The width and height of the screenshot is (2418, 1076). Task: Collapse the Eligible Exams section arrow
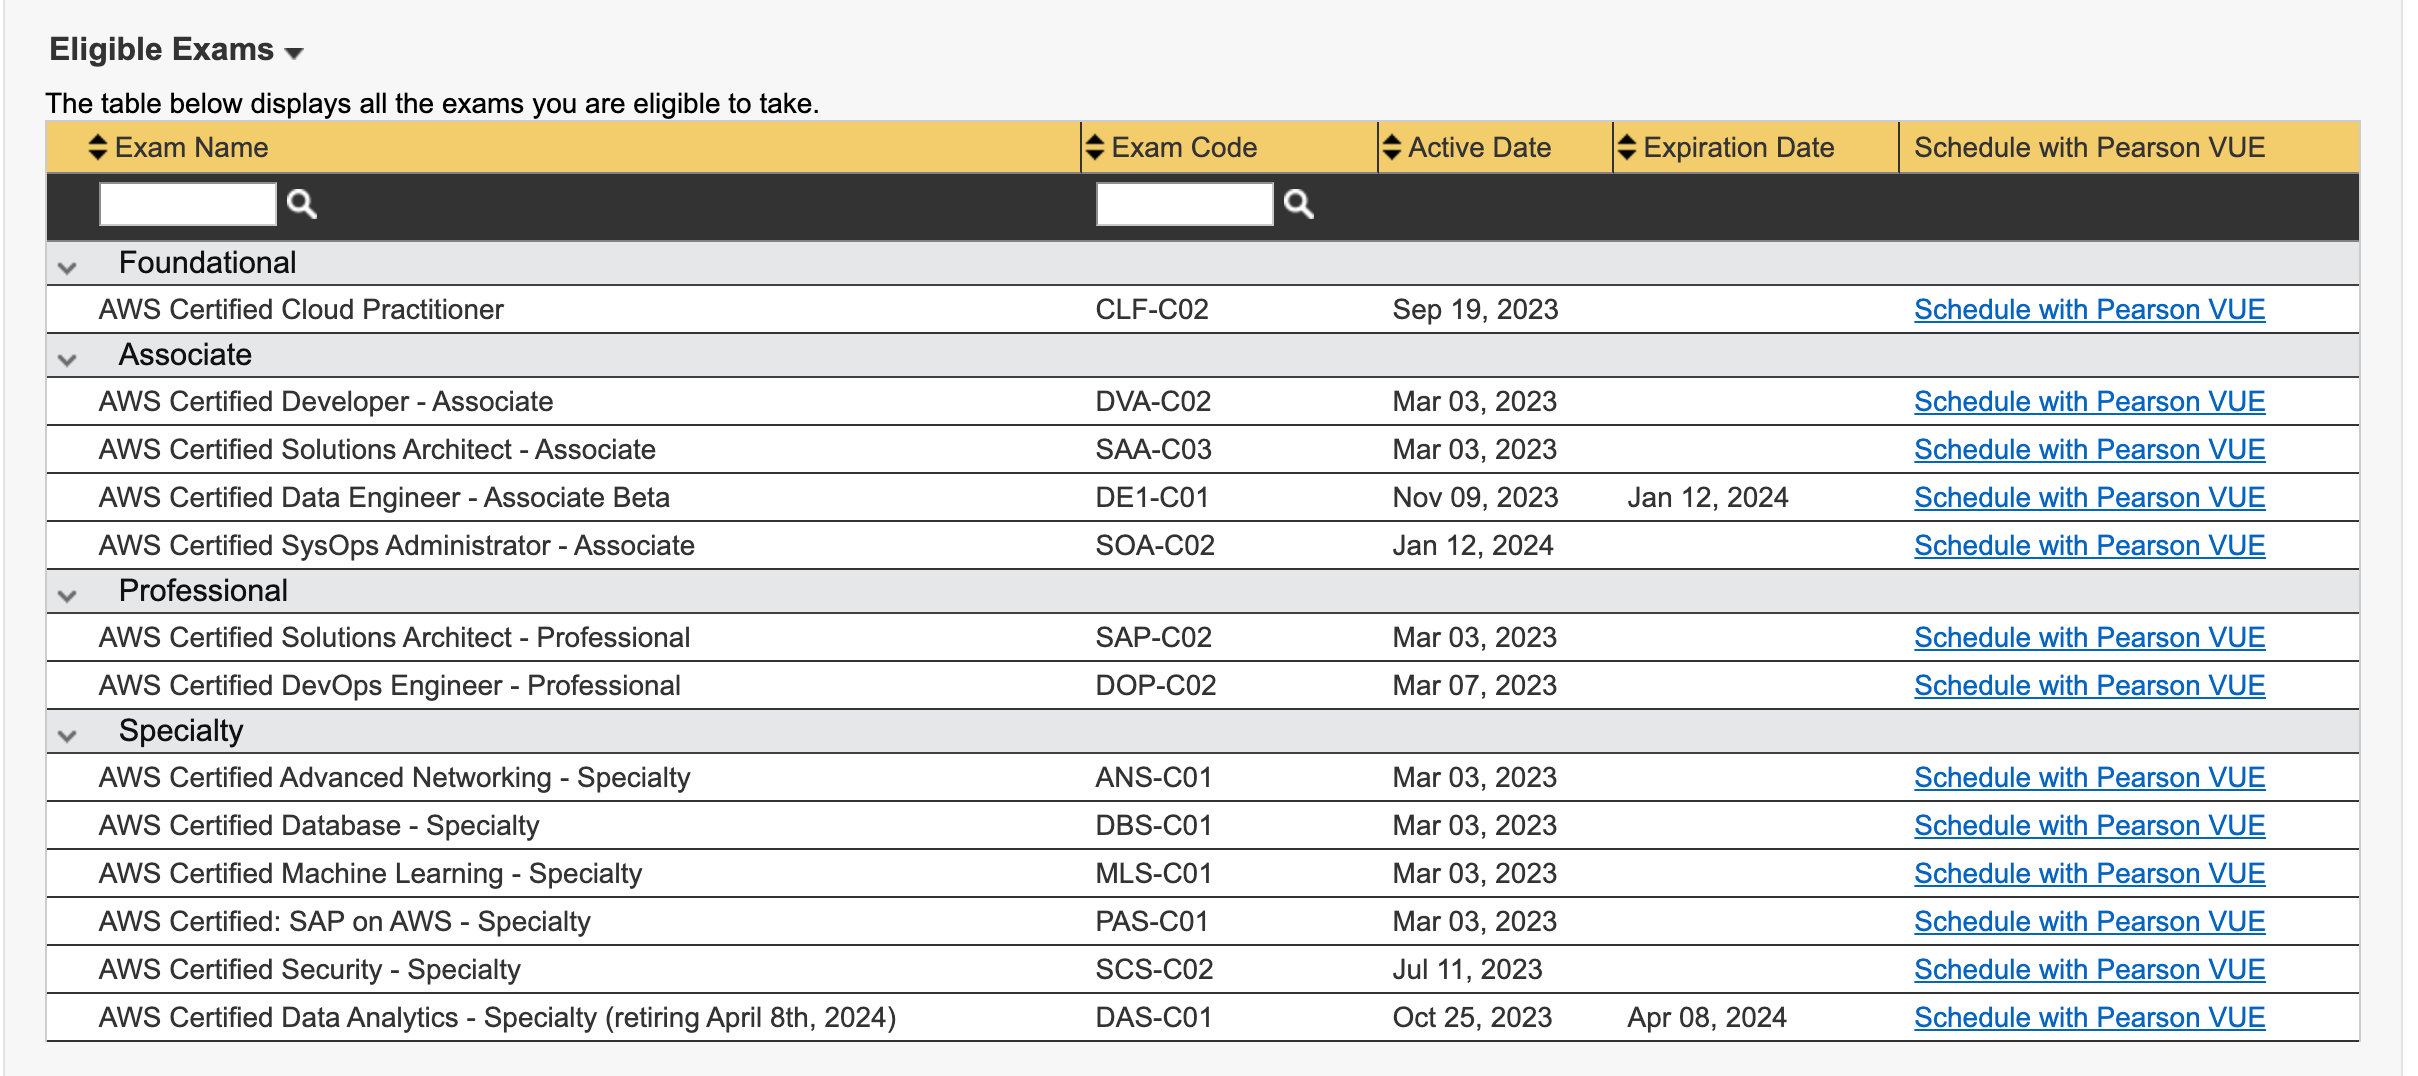click(294, 53)
